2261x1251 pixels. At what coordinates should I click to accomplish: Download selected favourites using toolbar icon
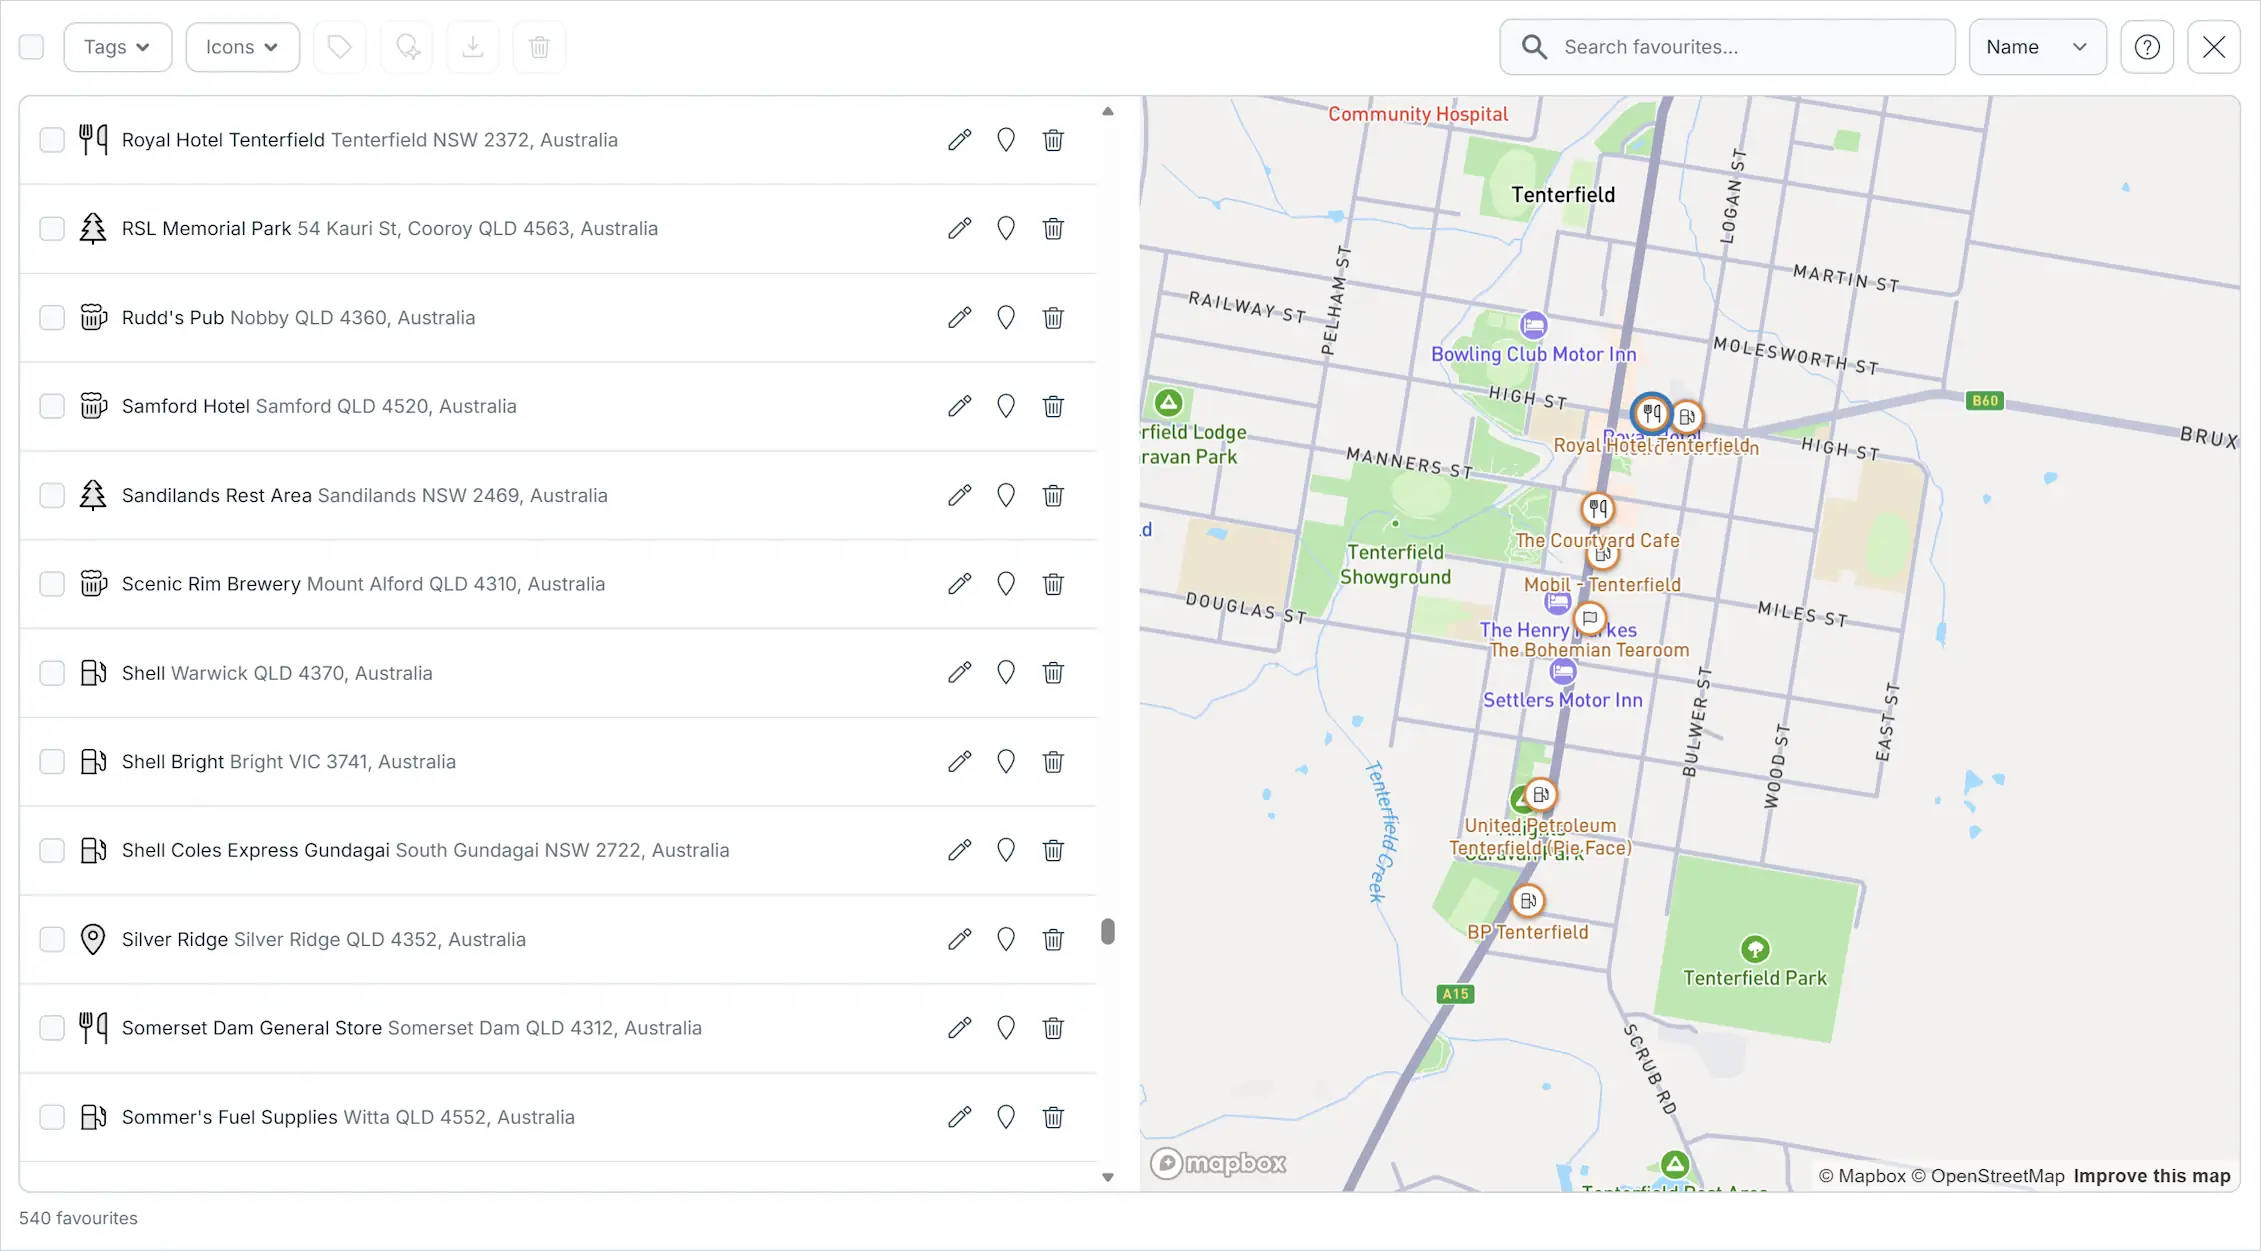(473, 47)
